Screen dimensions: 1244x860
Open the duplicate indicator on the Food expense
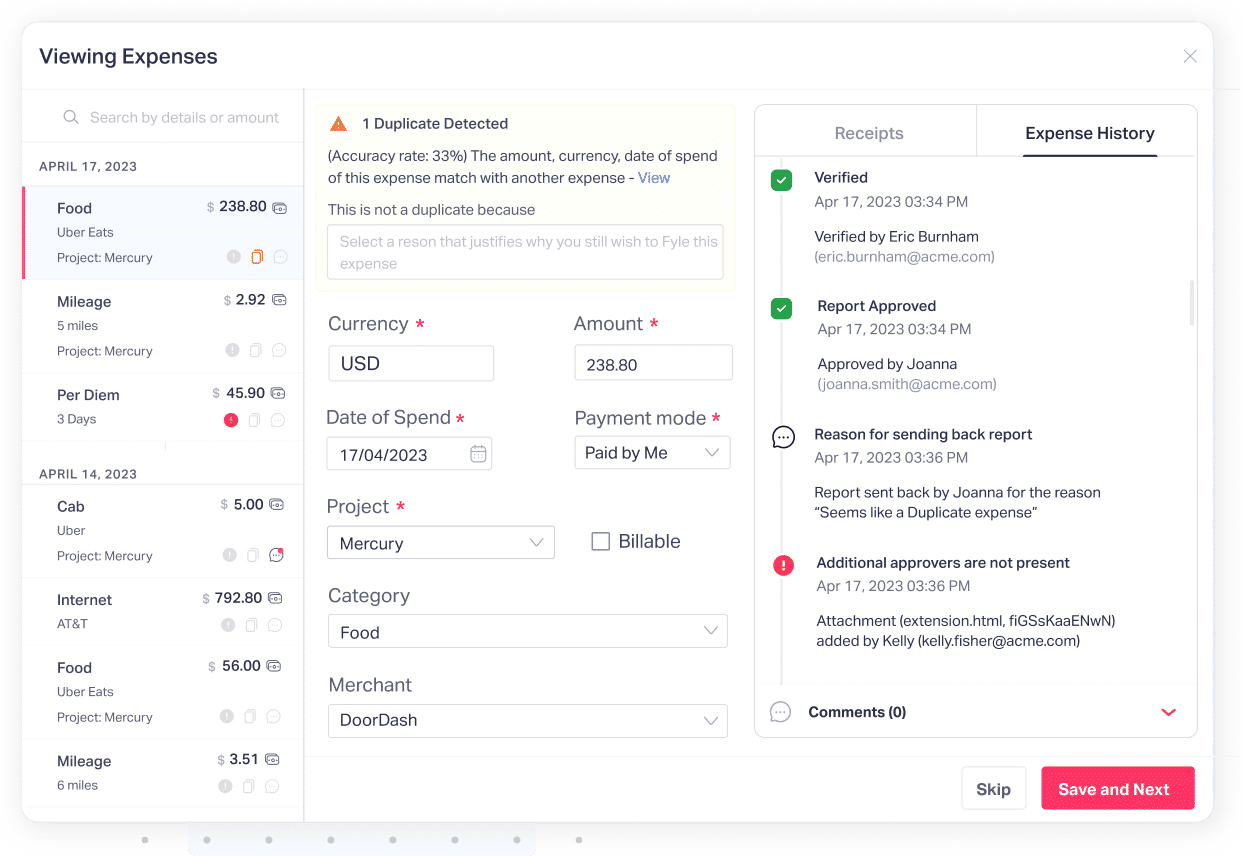click(258, 257)
